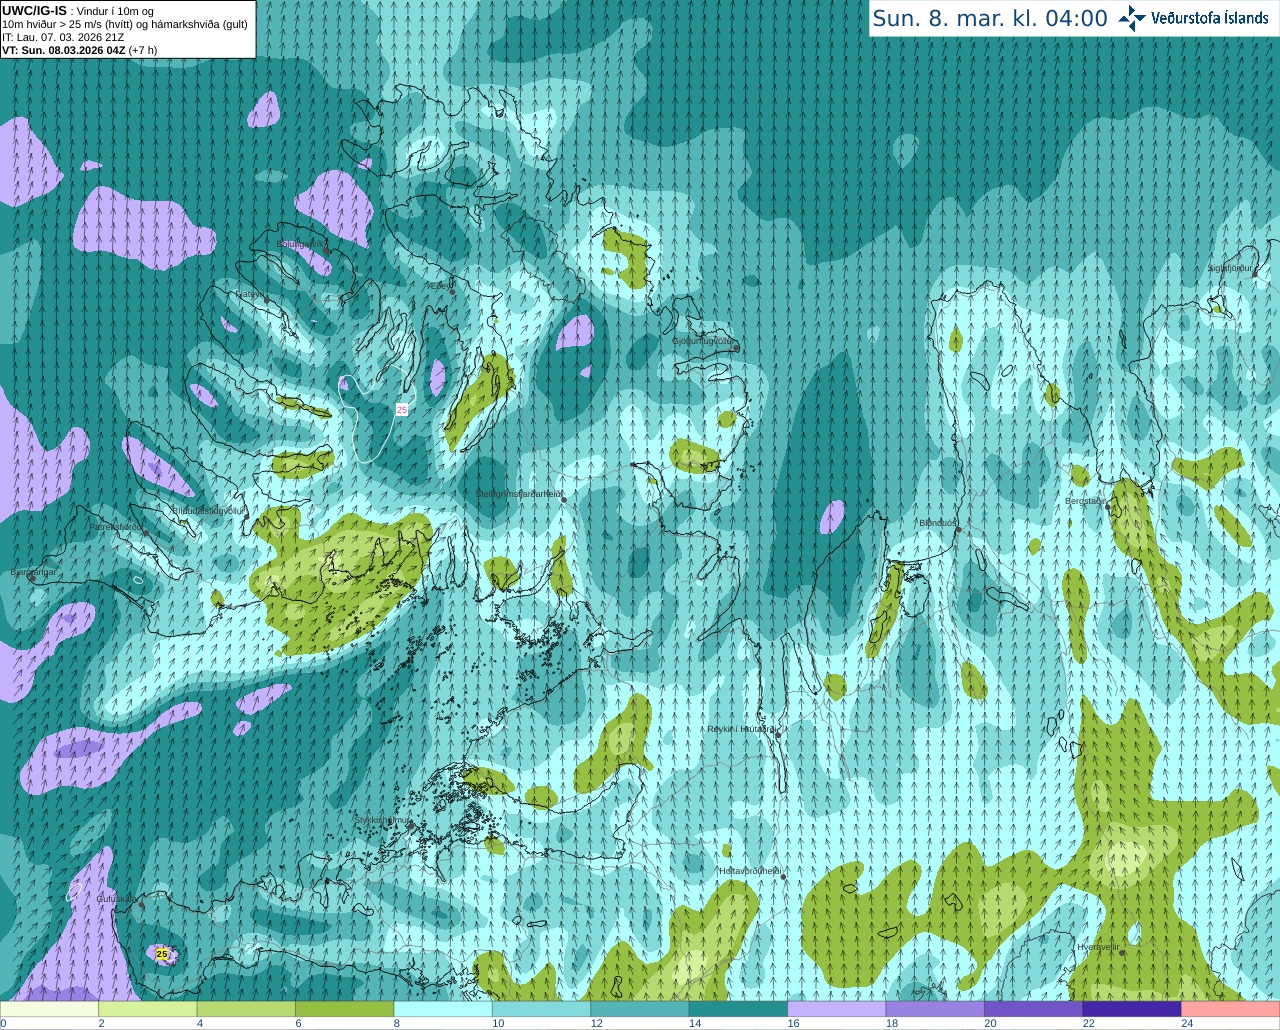Click the 6–8 m/s olive green legend swatch
The width and height of the screenshot is (1280, 1030).
[x=345, y=1009]
